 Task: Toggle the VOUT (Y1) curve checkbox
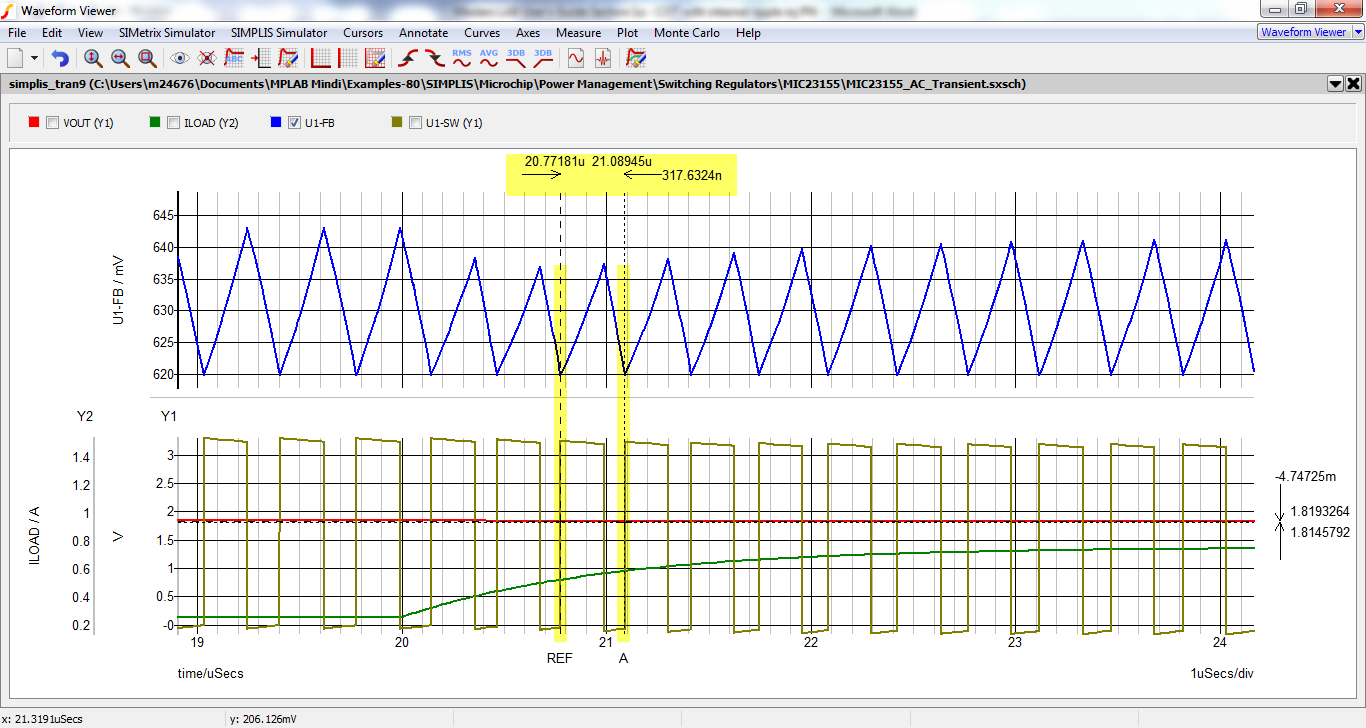(x=53, y=123)
